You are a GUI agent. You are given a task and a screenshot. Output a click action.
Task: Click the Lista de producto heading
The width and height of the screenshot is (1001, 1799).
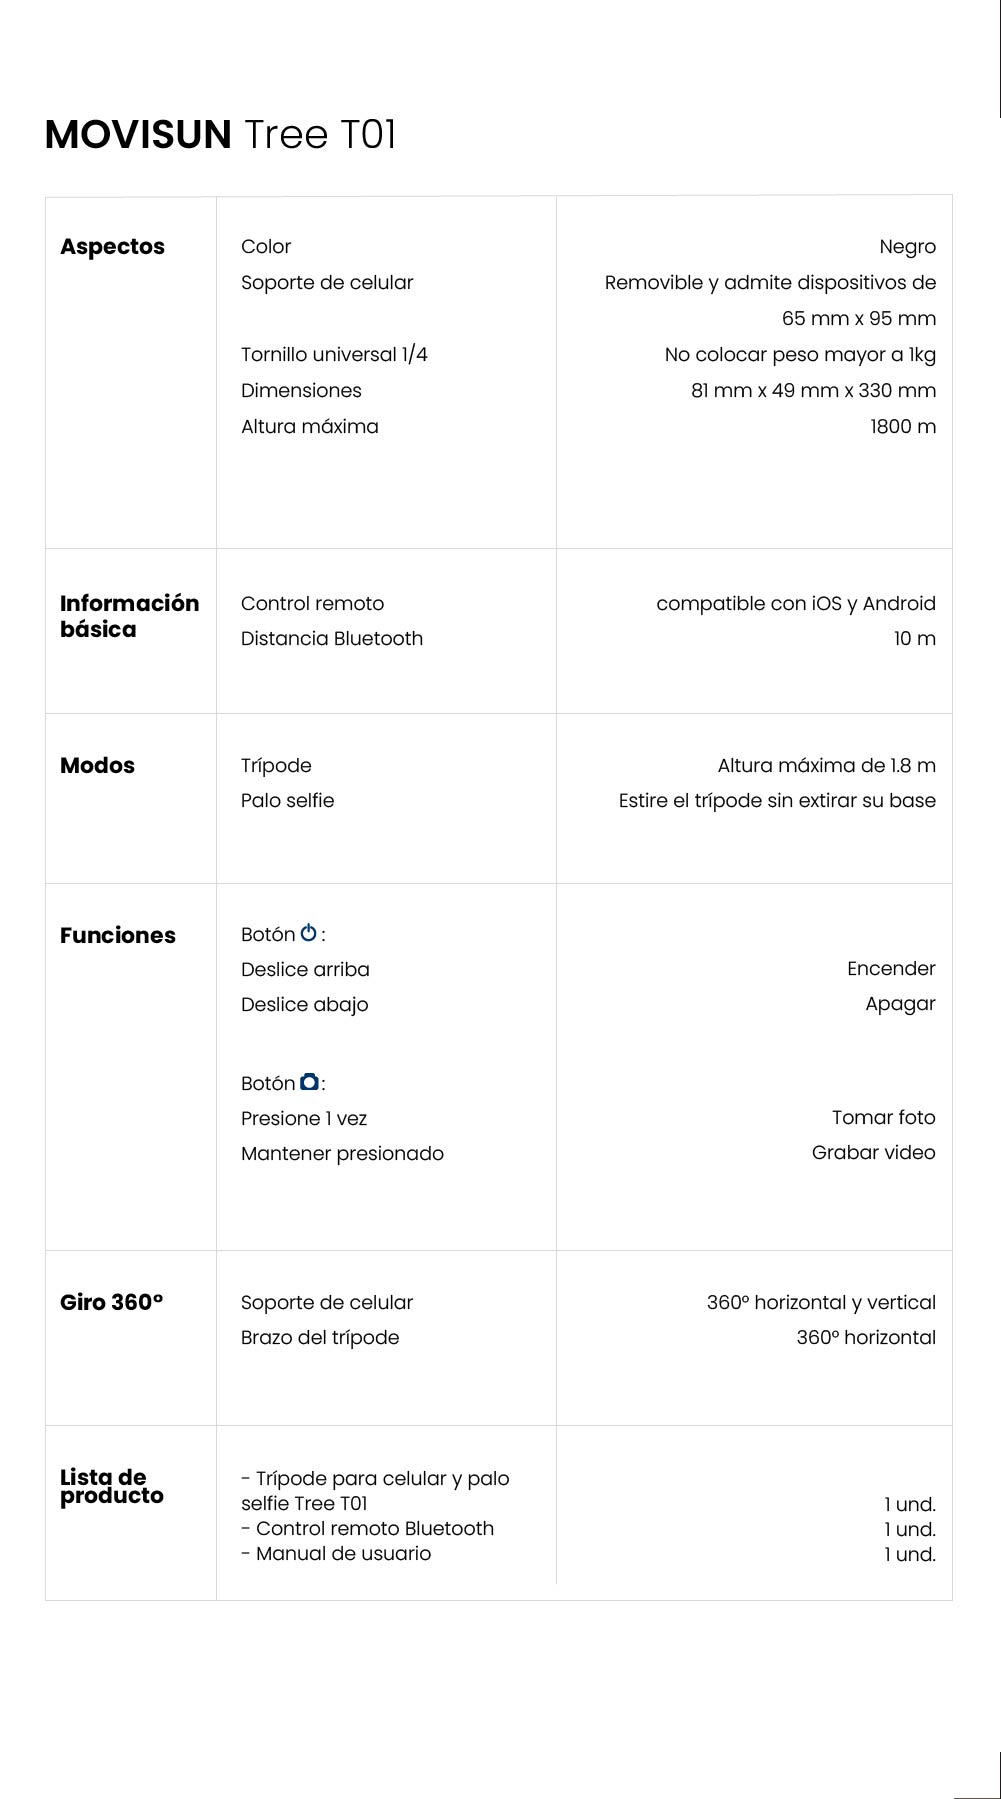pyautogui.click(x=111, y=1487)
